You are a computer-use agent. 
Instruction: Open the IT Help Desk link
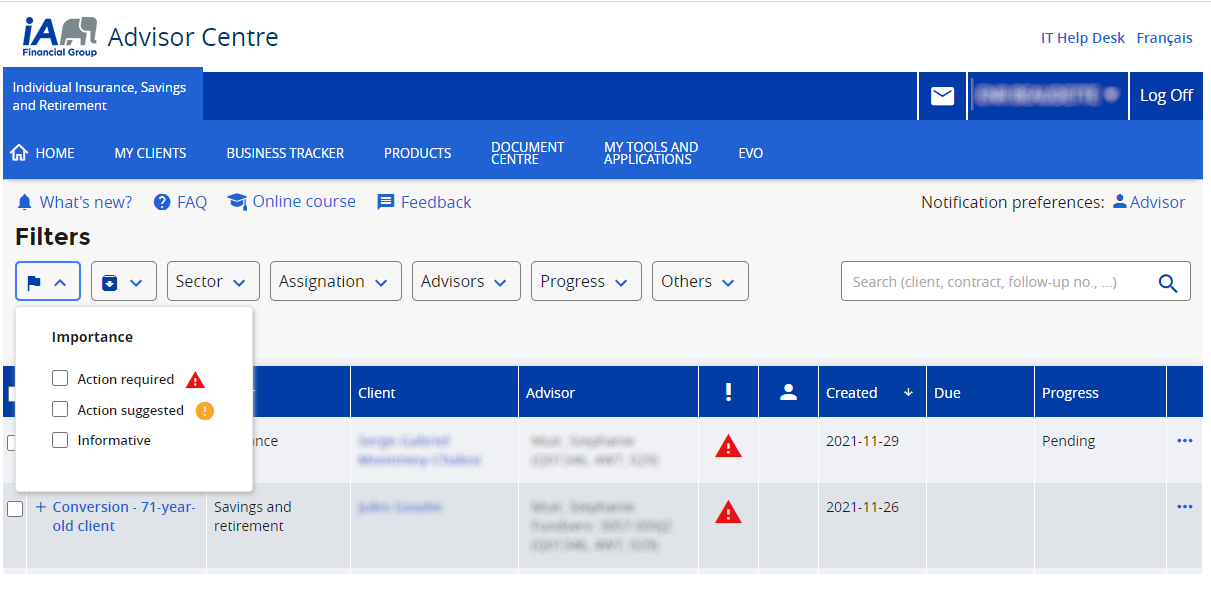tap(1083, 38)
